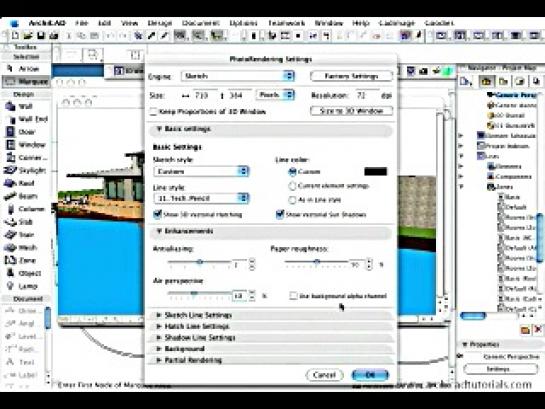Click the Save icon in toolbar
Image resolution: width=545 pixels, height=409 pixels.
[41, 35]
